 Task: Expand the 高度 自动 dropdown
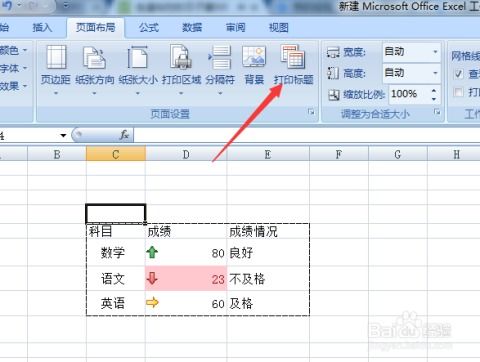point(435,73)
